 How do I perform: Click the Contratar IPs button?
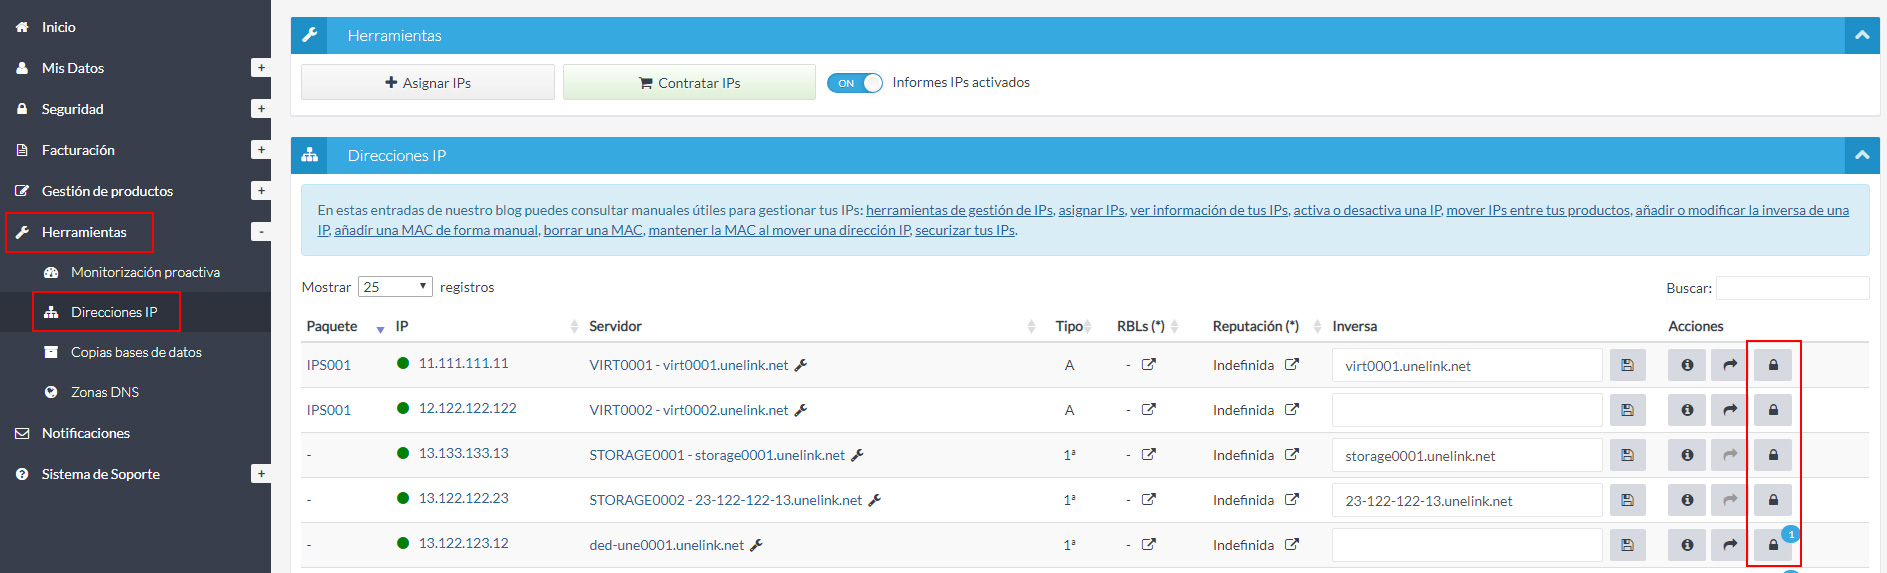point(689,83)
